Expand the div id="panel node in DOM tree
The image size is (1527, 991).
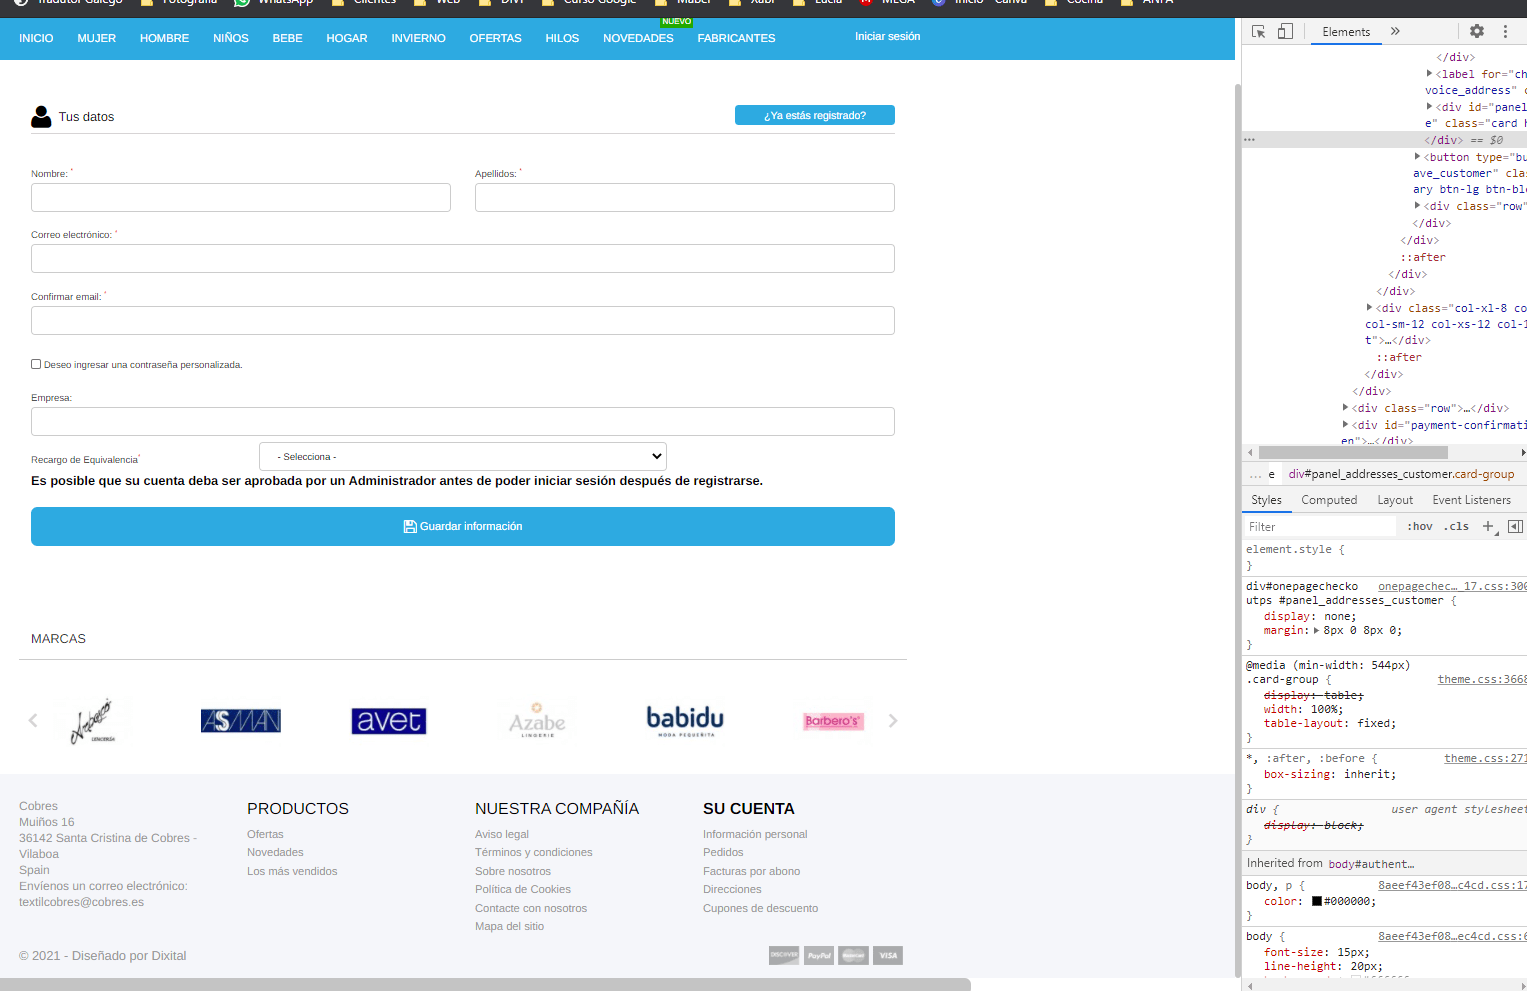point(1429,106)
